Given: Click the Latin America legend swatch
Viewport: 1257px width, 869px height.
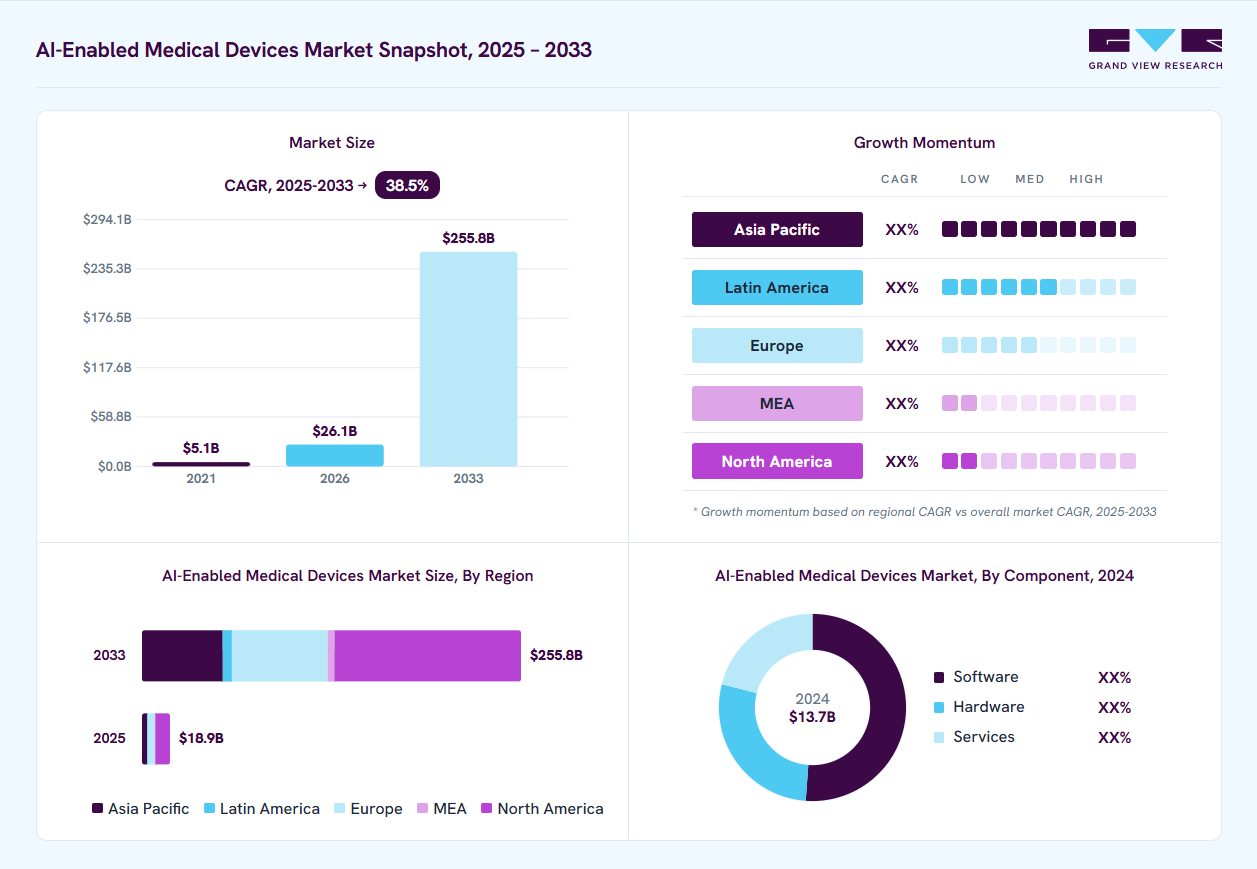Looking at the screenshot, I should pyautogui.click(x=209, y=808).
